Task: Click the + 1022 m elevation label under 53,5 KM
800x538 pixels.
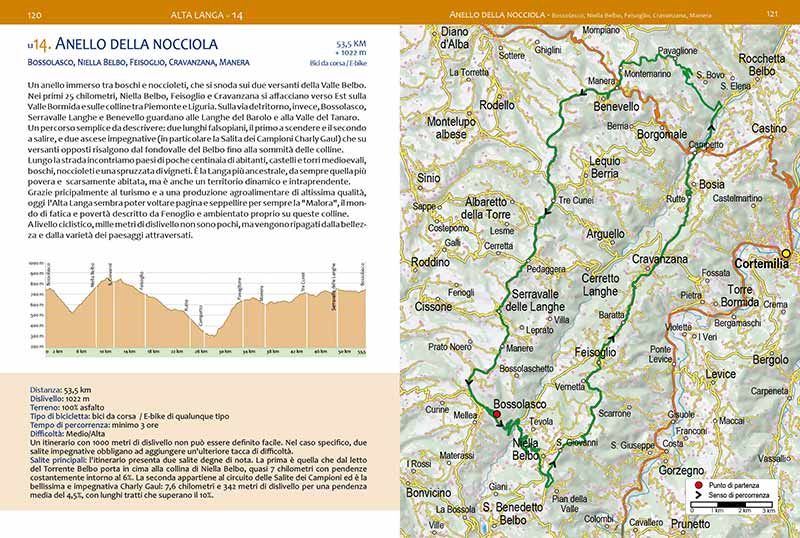Action: coord(351,53)
